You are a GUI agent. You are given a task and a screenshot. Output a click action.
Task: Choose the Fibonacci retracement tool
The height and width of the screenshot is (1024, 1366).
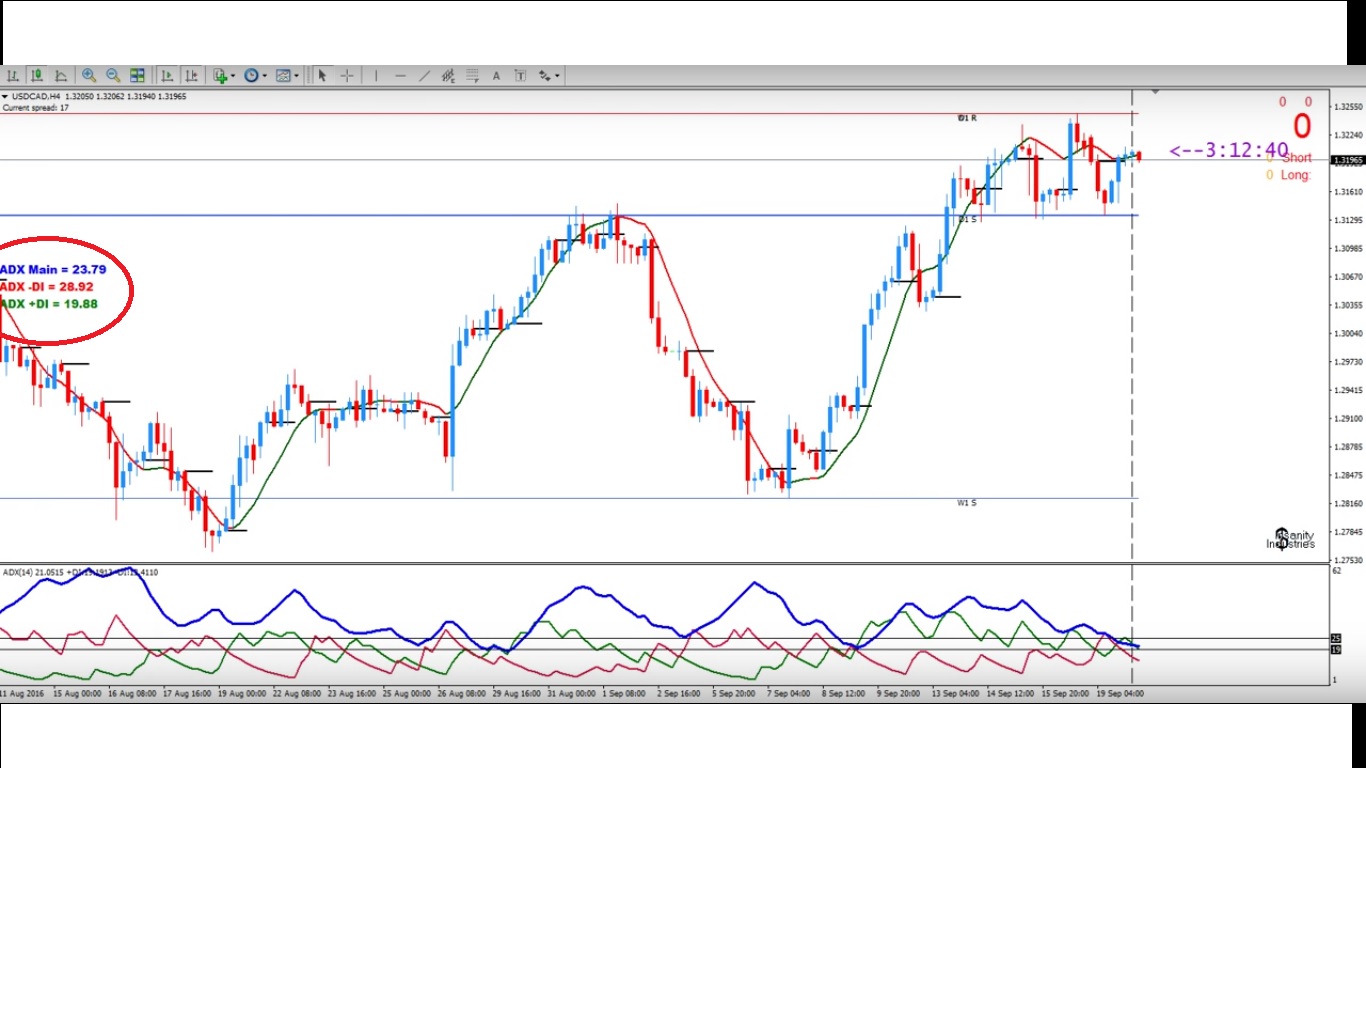click(472, 76)
